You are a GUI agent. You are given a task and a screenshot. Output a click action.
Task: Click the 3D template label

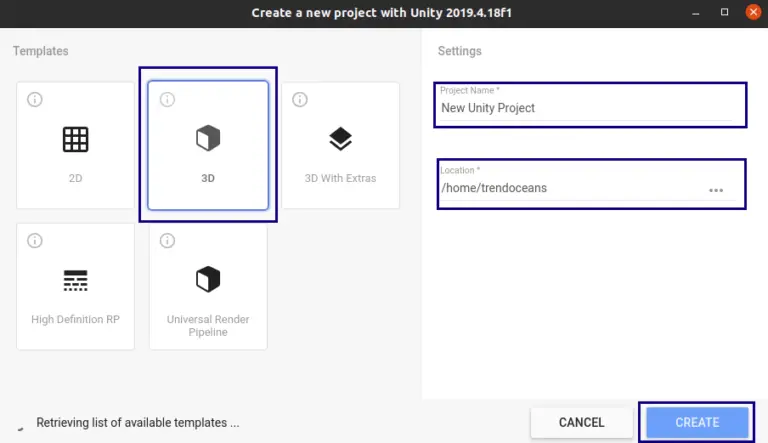[207, 179]
